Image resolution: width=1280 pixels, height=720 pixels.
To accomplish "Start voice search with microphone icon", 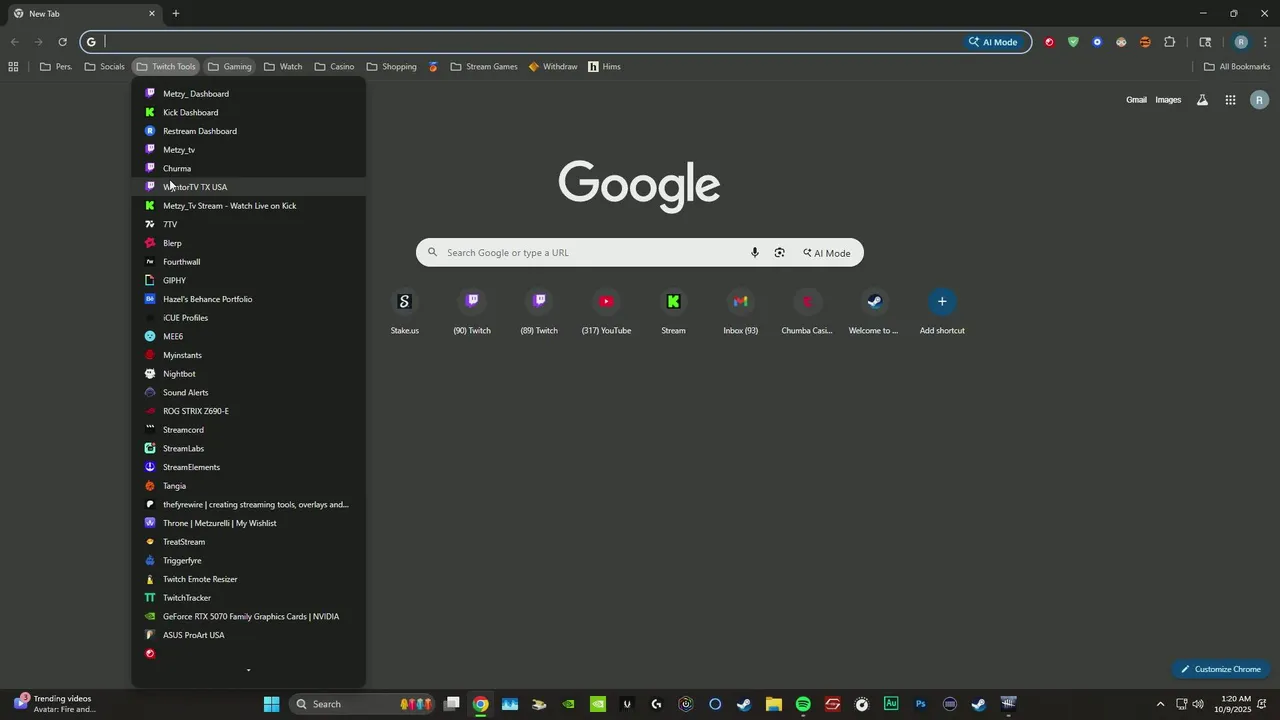I will [755, 253].
